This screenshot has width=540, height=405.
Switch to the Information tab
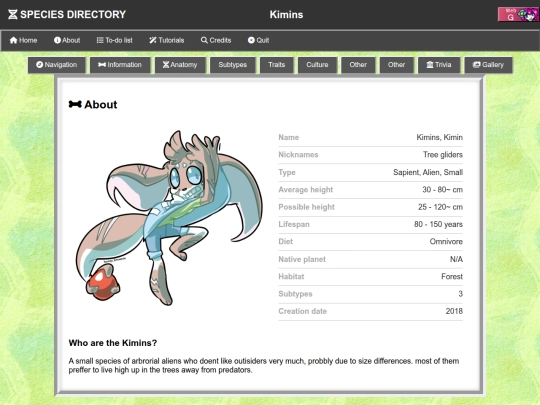pyautogui.click(x=120, y=65)
